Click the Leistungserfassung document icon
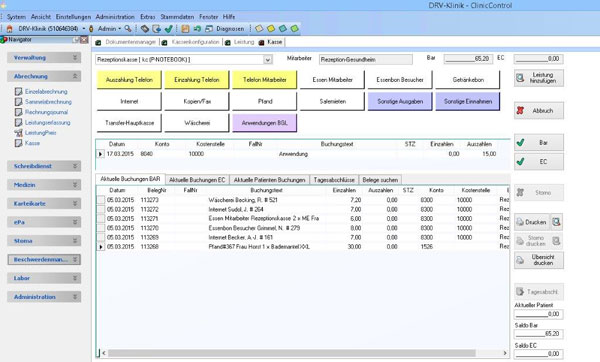 coord(18,122)
